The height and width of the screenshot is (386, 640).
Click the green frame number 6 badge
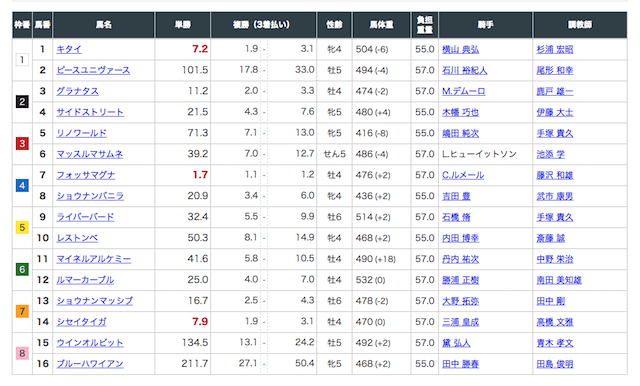pos(22,269)
